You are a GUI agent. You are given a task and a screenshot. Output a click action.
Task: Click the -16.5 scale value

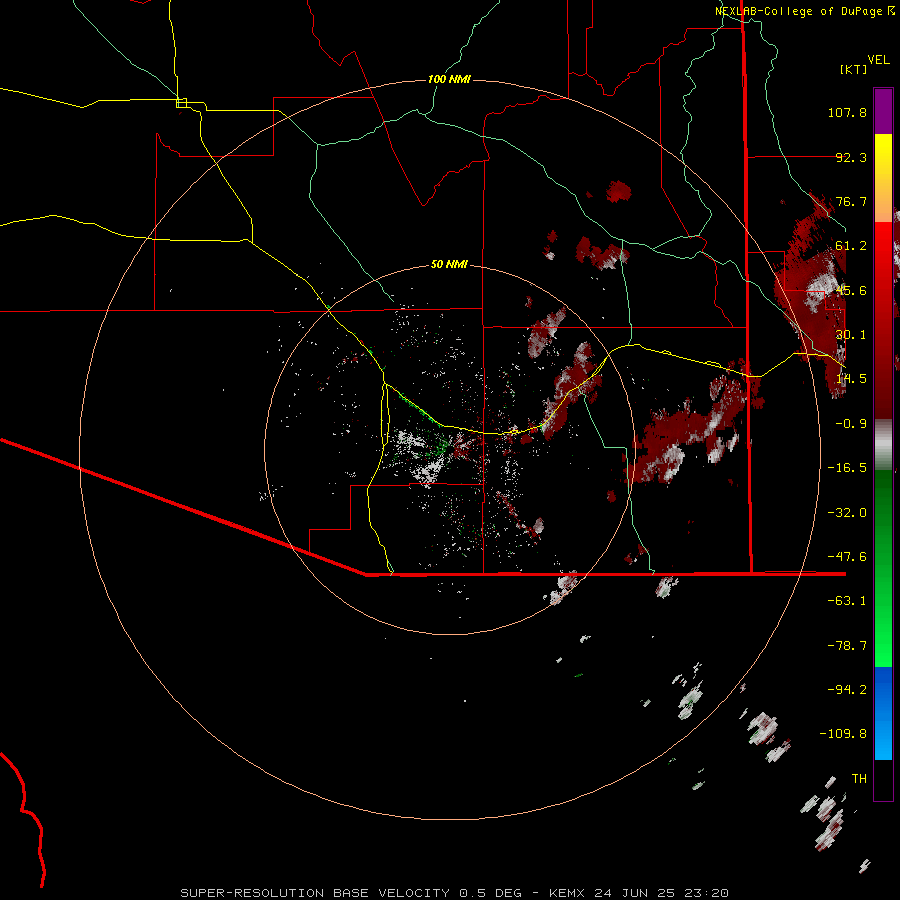coord(847,468)
